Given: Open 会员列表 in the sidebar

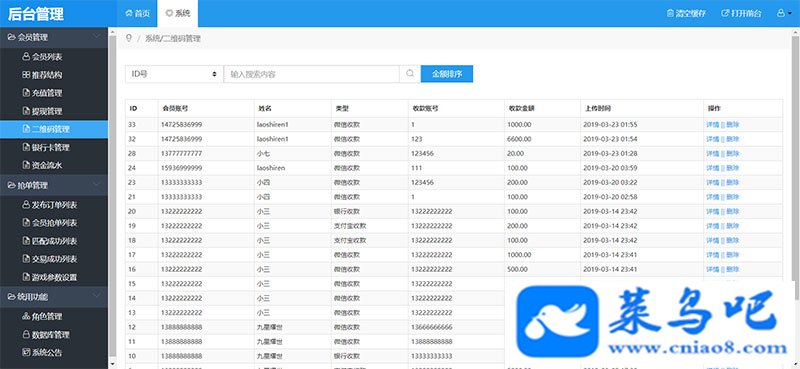Looking at the screenshot, I should [x=54, y=57].
